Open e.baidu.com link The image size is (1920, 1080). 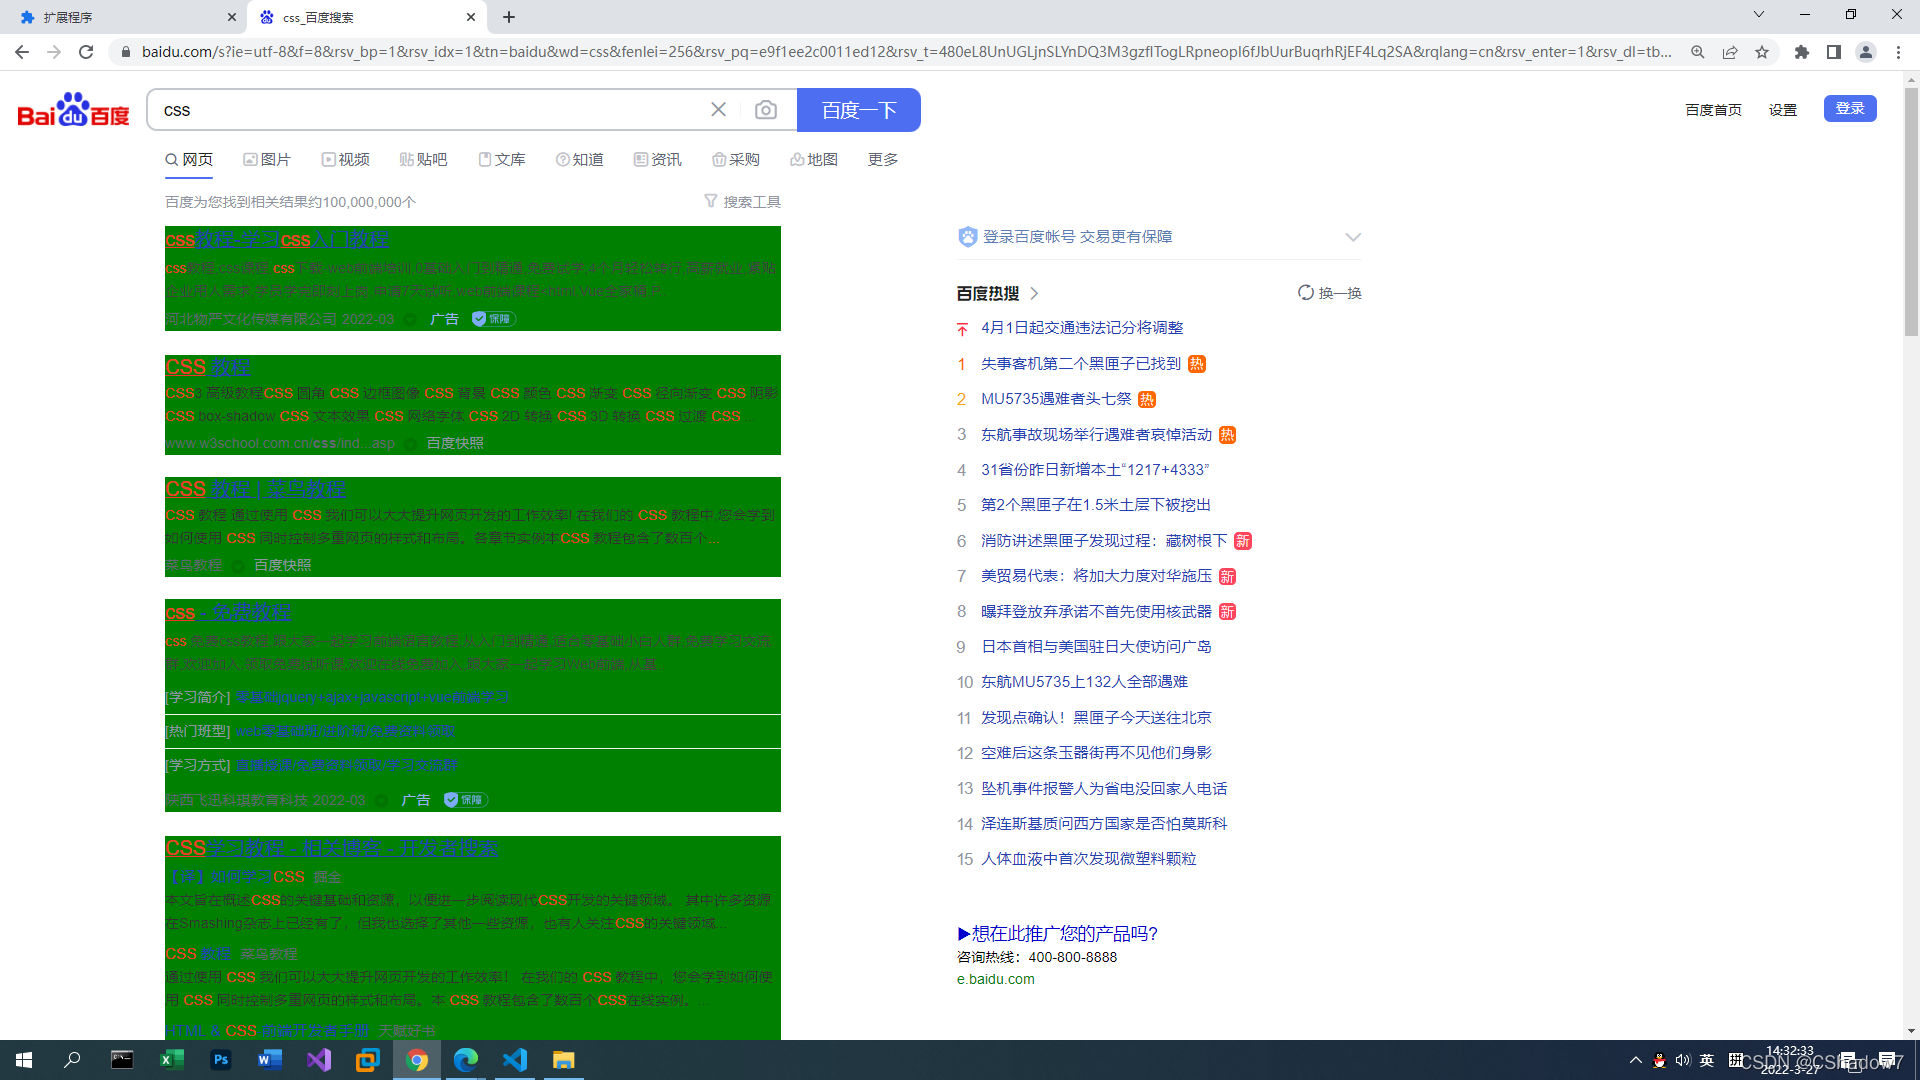996,979
